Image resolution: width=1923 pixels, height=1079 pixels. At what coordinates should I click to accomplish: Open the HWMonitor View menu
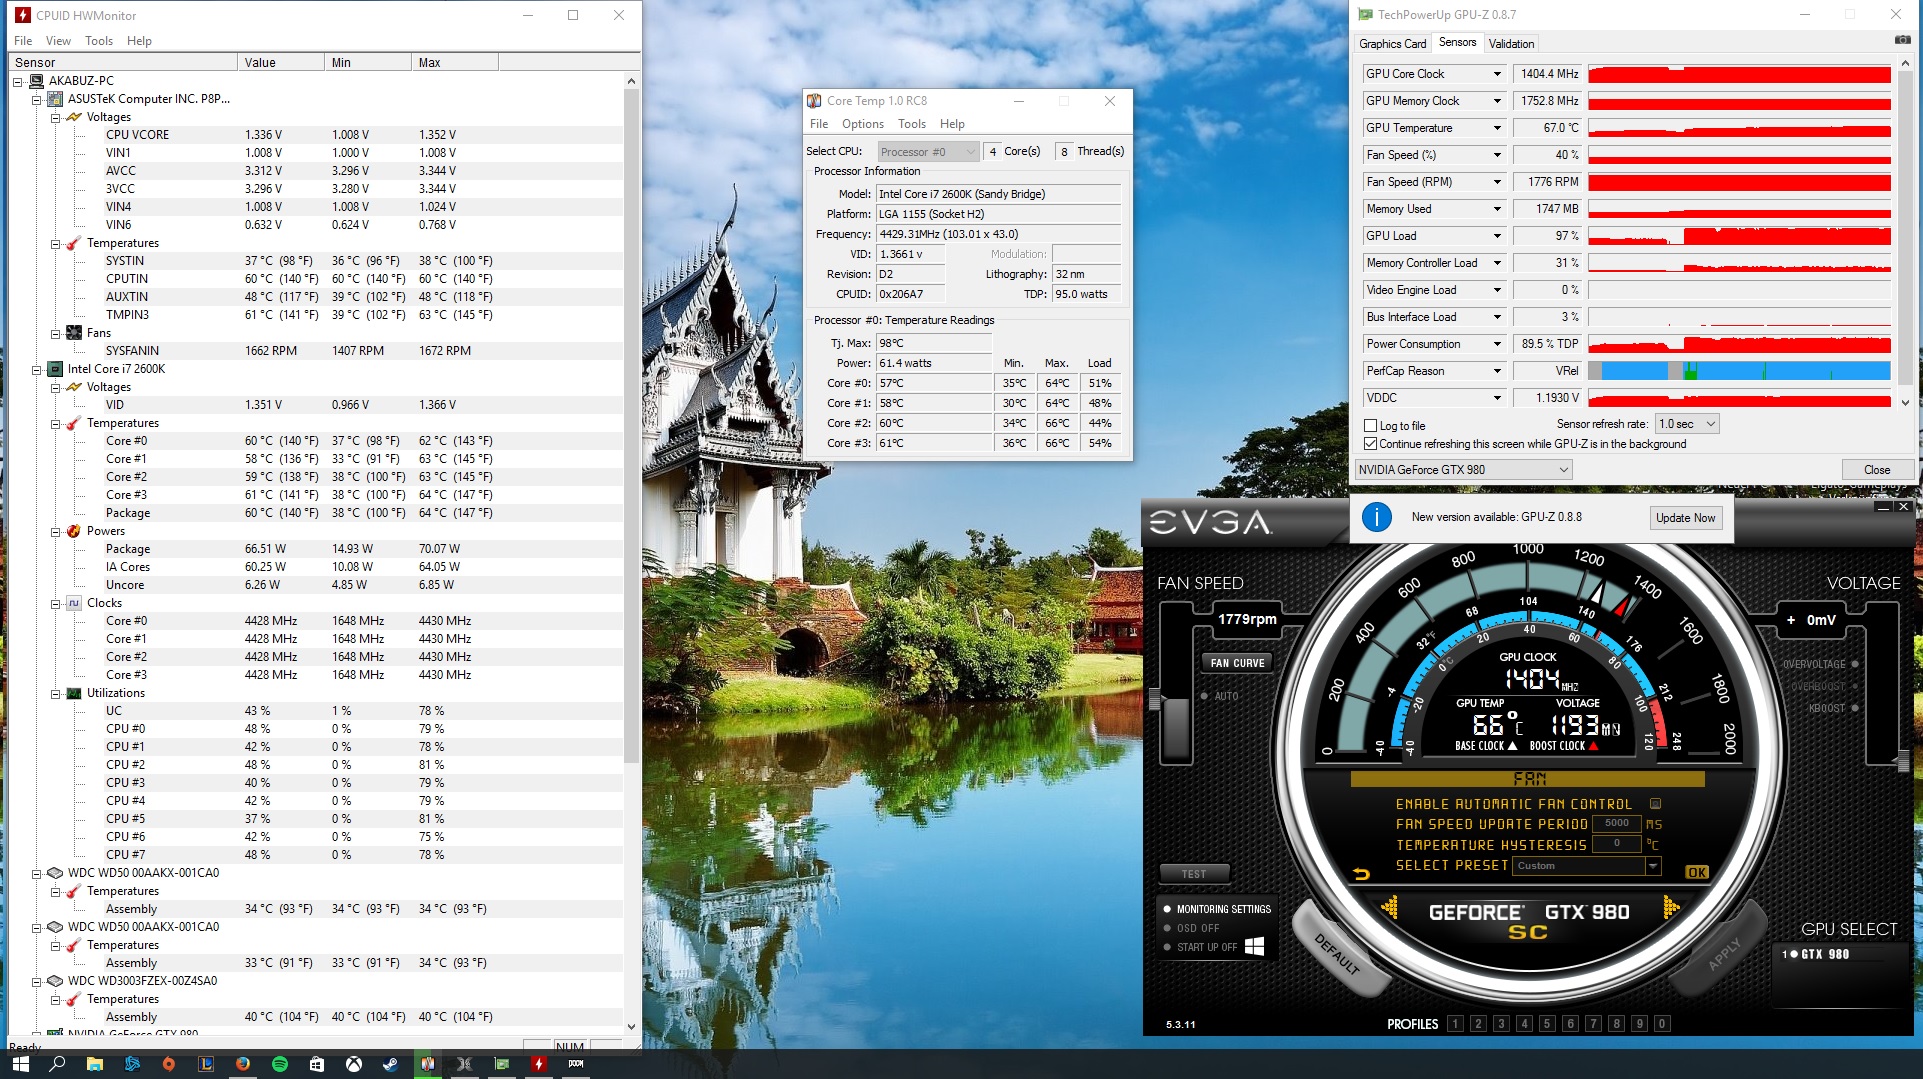tap(58, 41)
